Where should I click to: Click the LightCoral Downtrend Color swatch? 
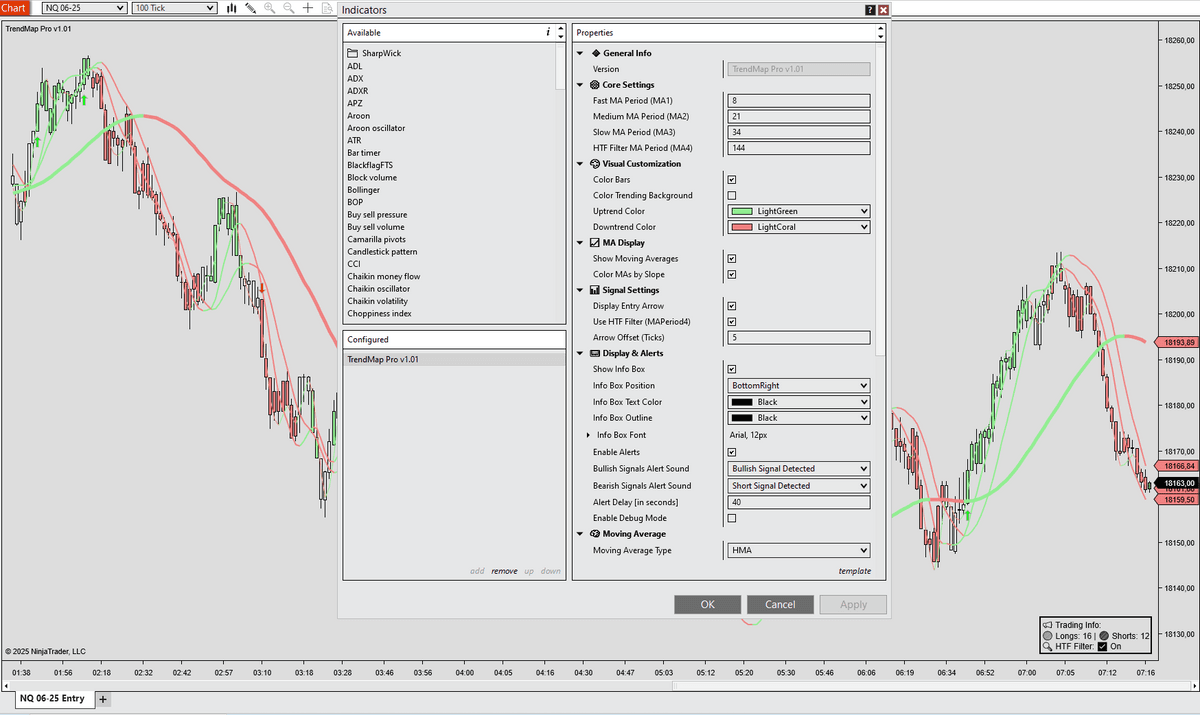click(x=743, y=227)
